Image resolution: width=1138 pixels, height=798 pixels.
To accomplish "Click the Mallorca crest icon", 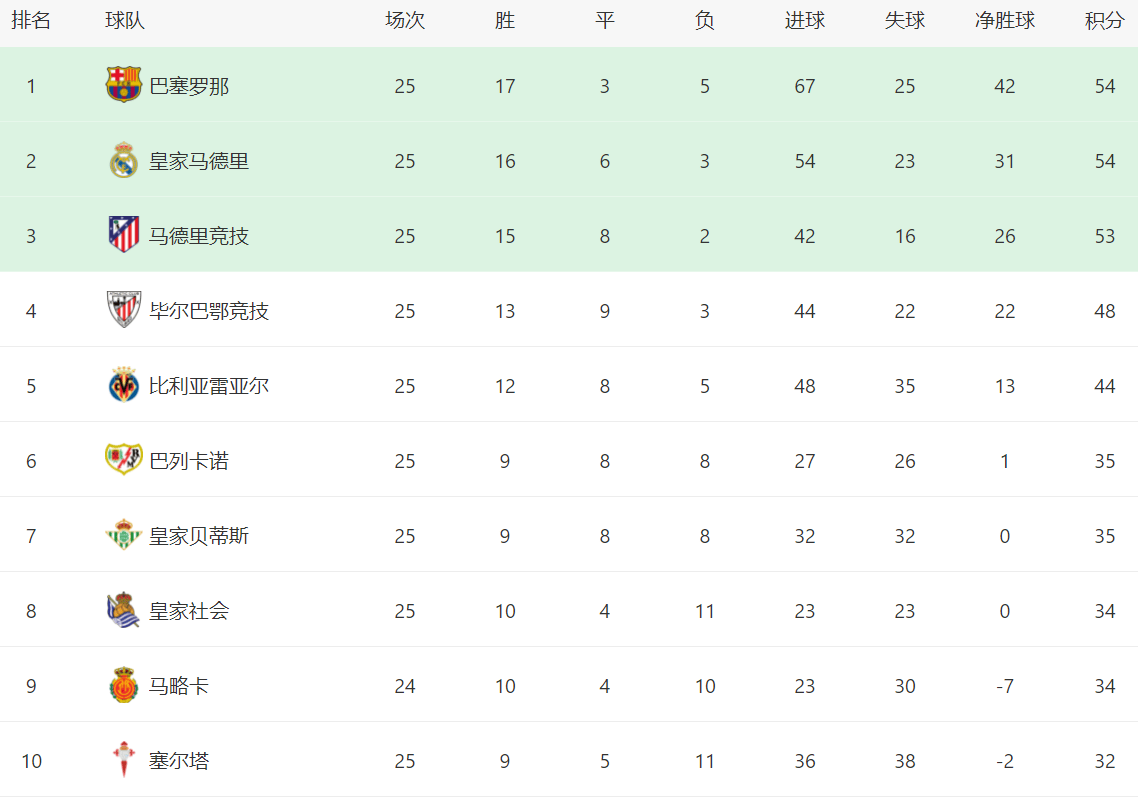I will 124,685.
